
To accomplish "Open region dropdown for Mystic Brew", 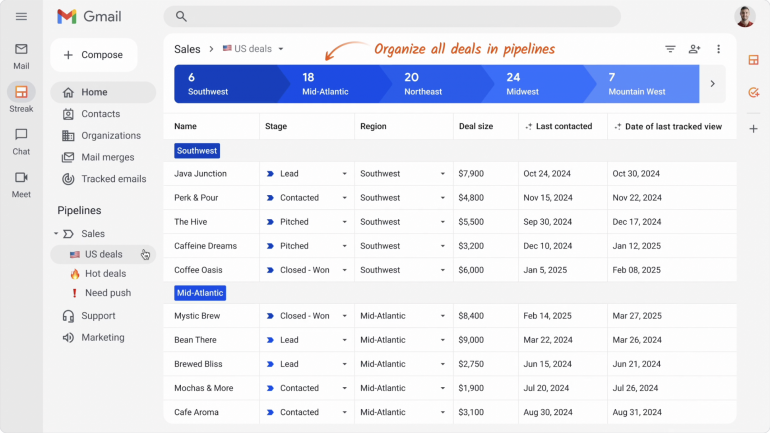I will 442,316.
